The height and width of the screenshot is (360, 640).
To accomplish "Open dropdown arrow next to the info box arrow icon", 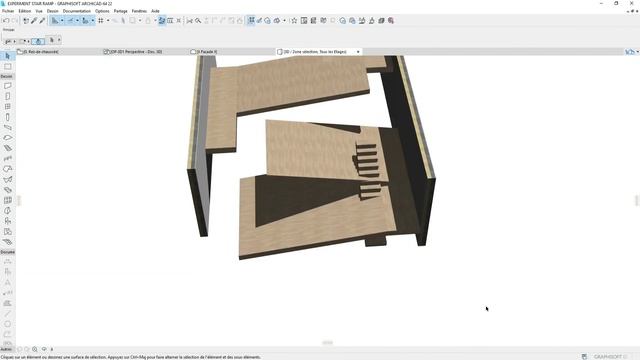I will (x=59, y=40).
